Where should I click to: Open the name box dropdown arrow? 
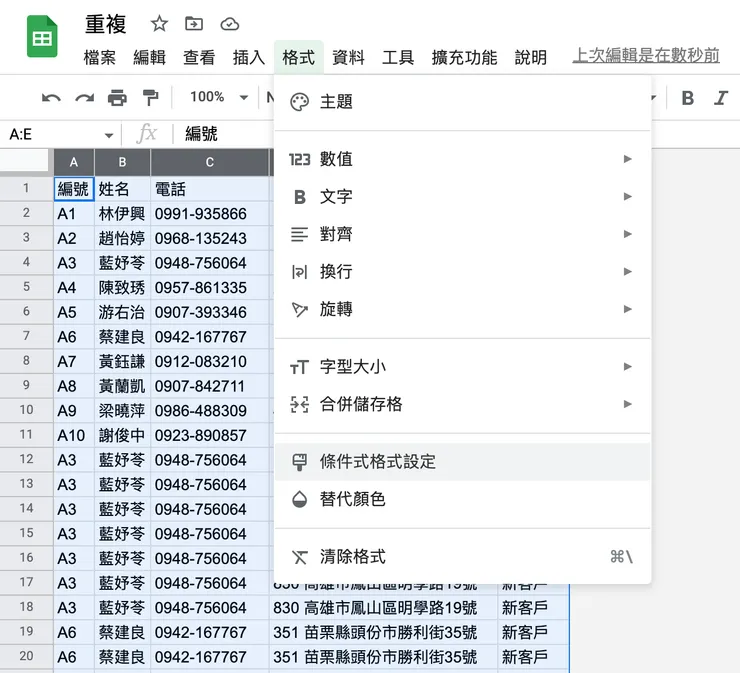109,135
